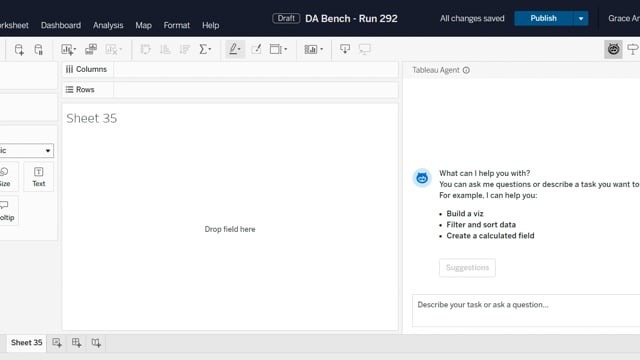
Task: Open the mark type dropdown
Action: (26, 151)
